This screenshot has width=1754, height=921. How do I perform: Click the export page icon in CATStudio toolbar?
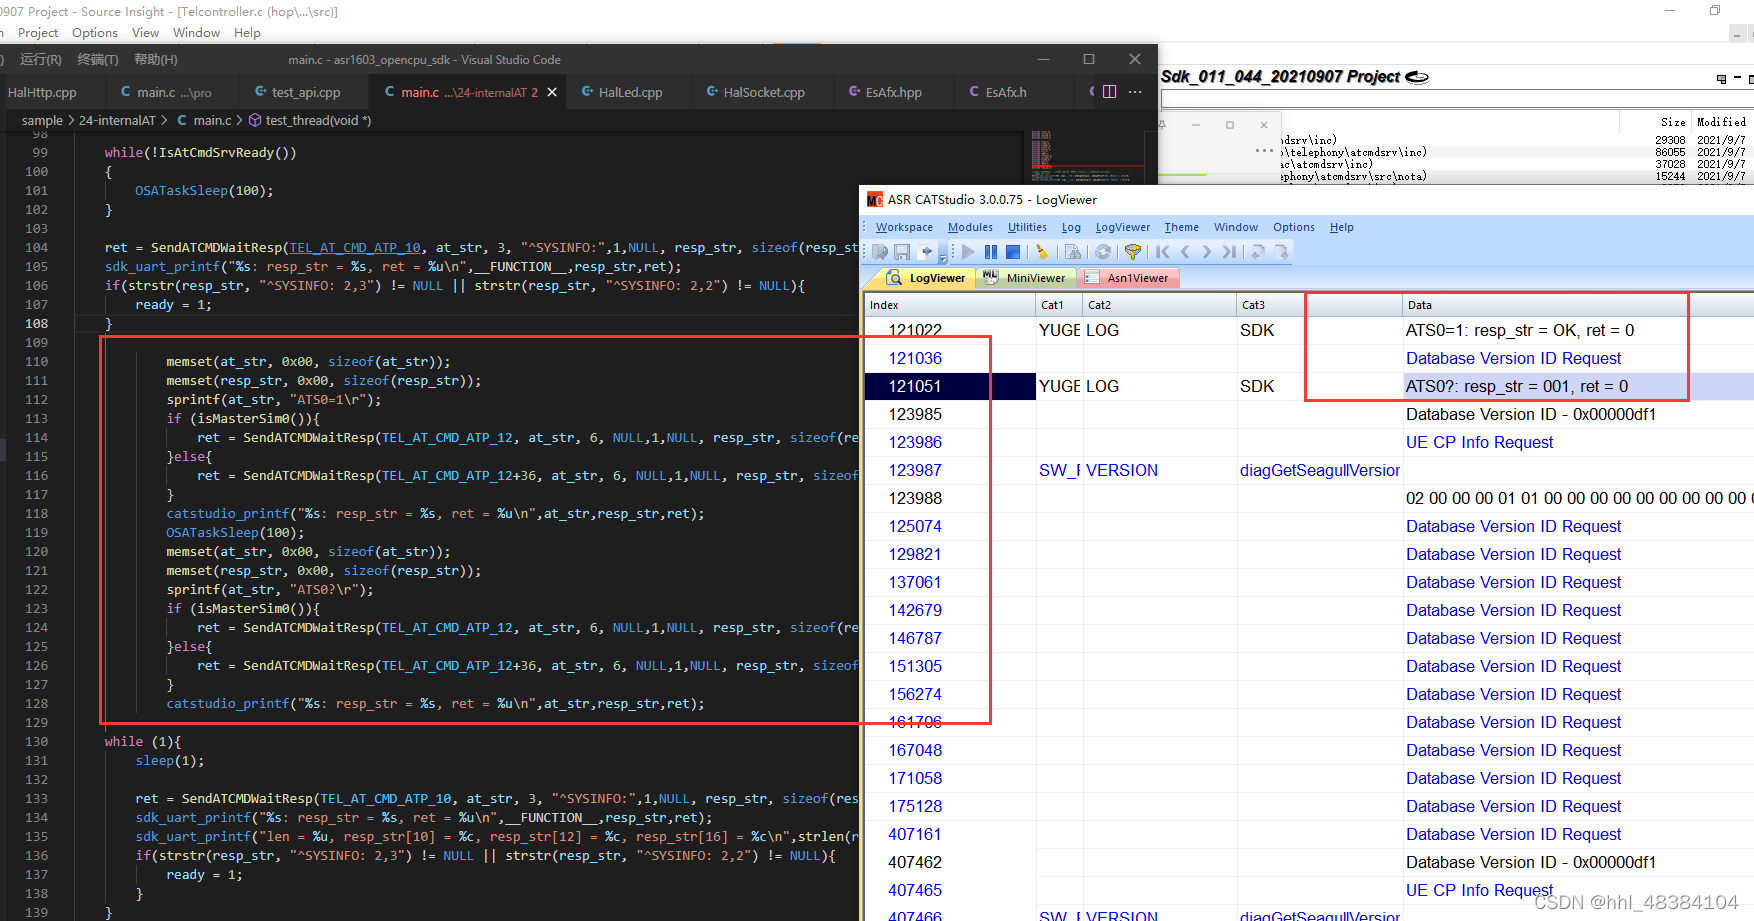click(x=1281, y=252)
